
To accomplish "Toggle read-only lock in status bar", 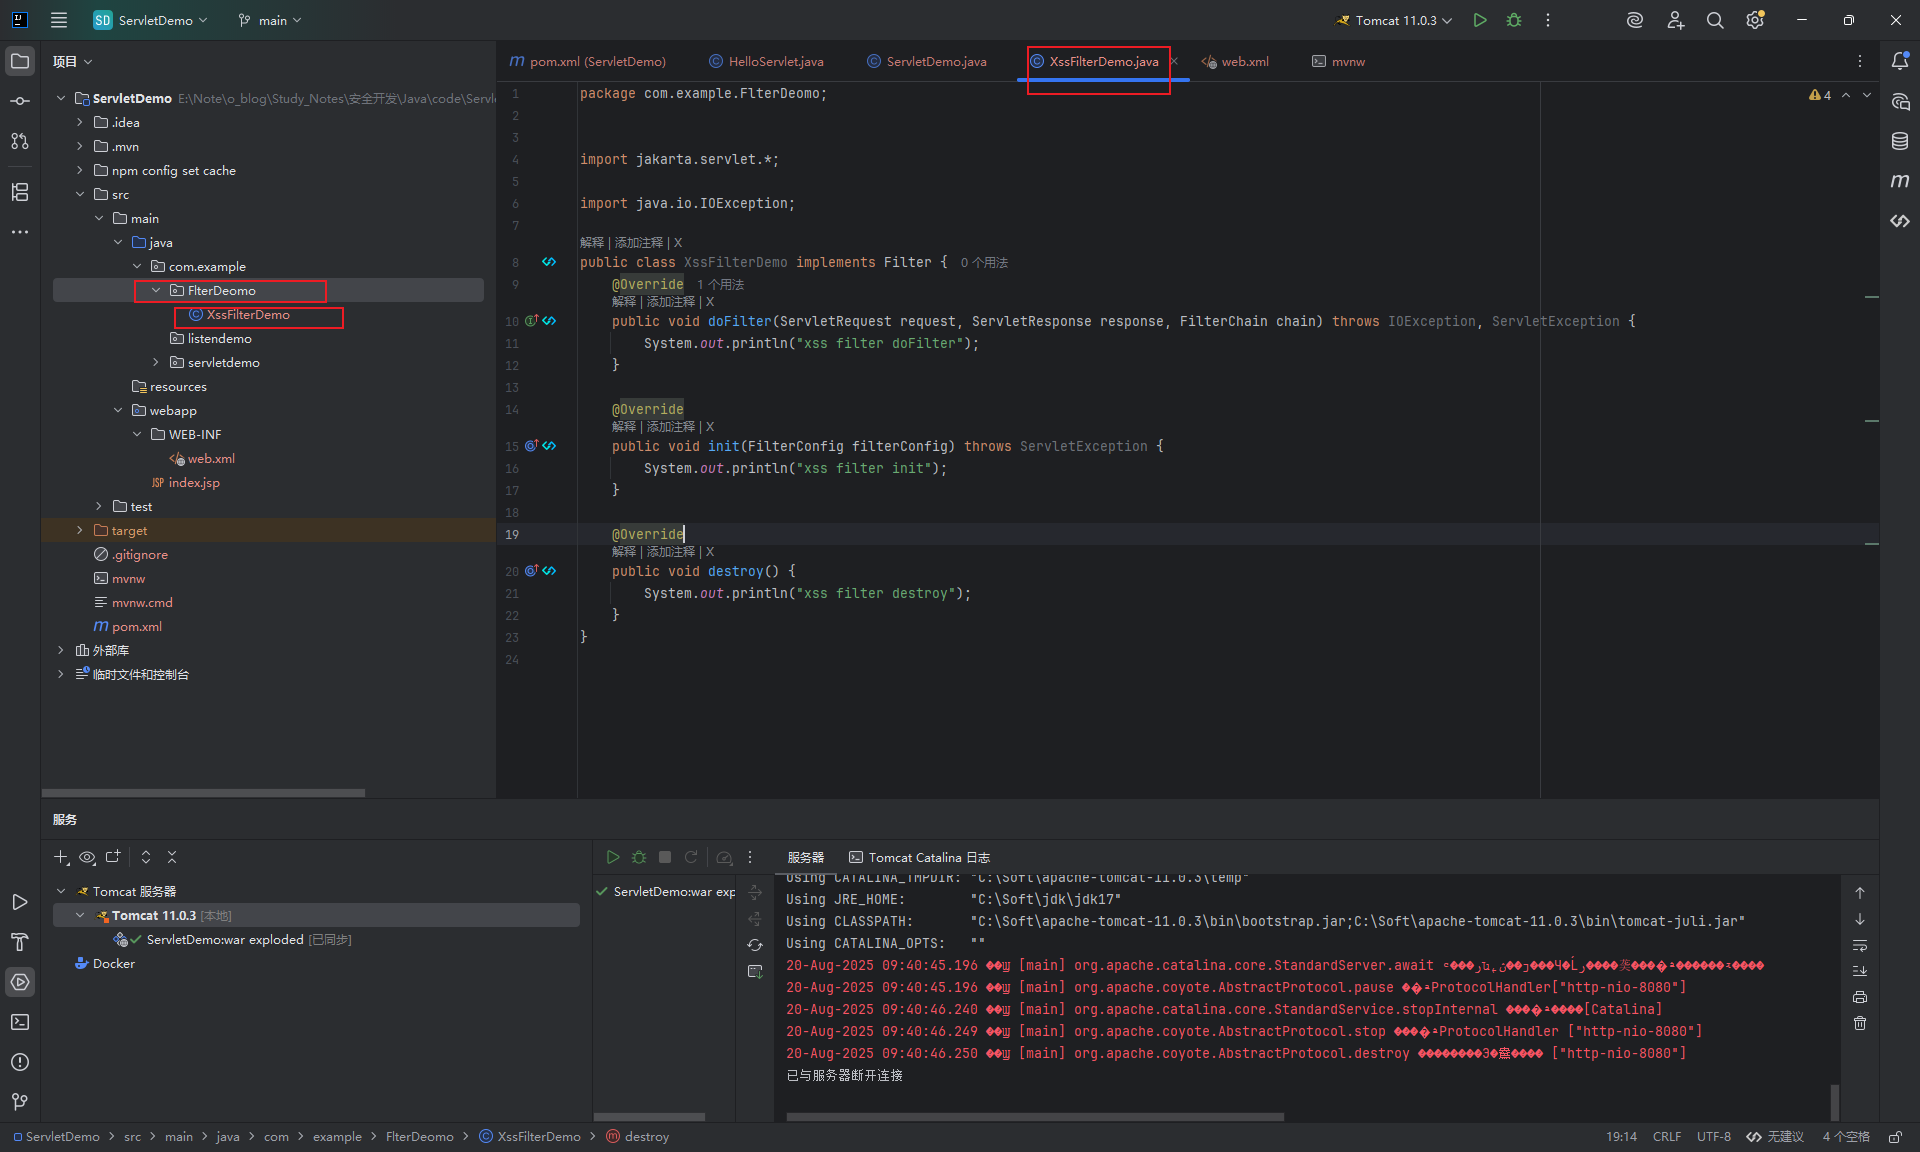I will click(x=1895, y=1137).
